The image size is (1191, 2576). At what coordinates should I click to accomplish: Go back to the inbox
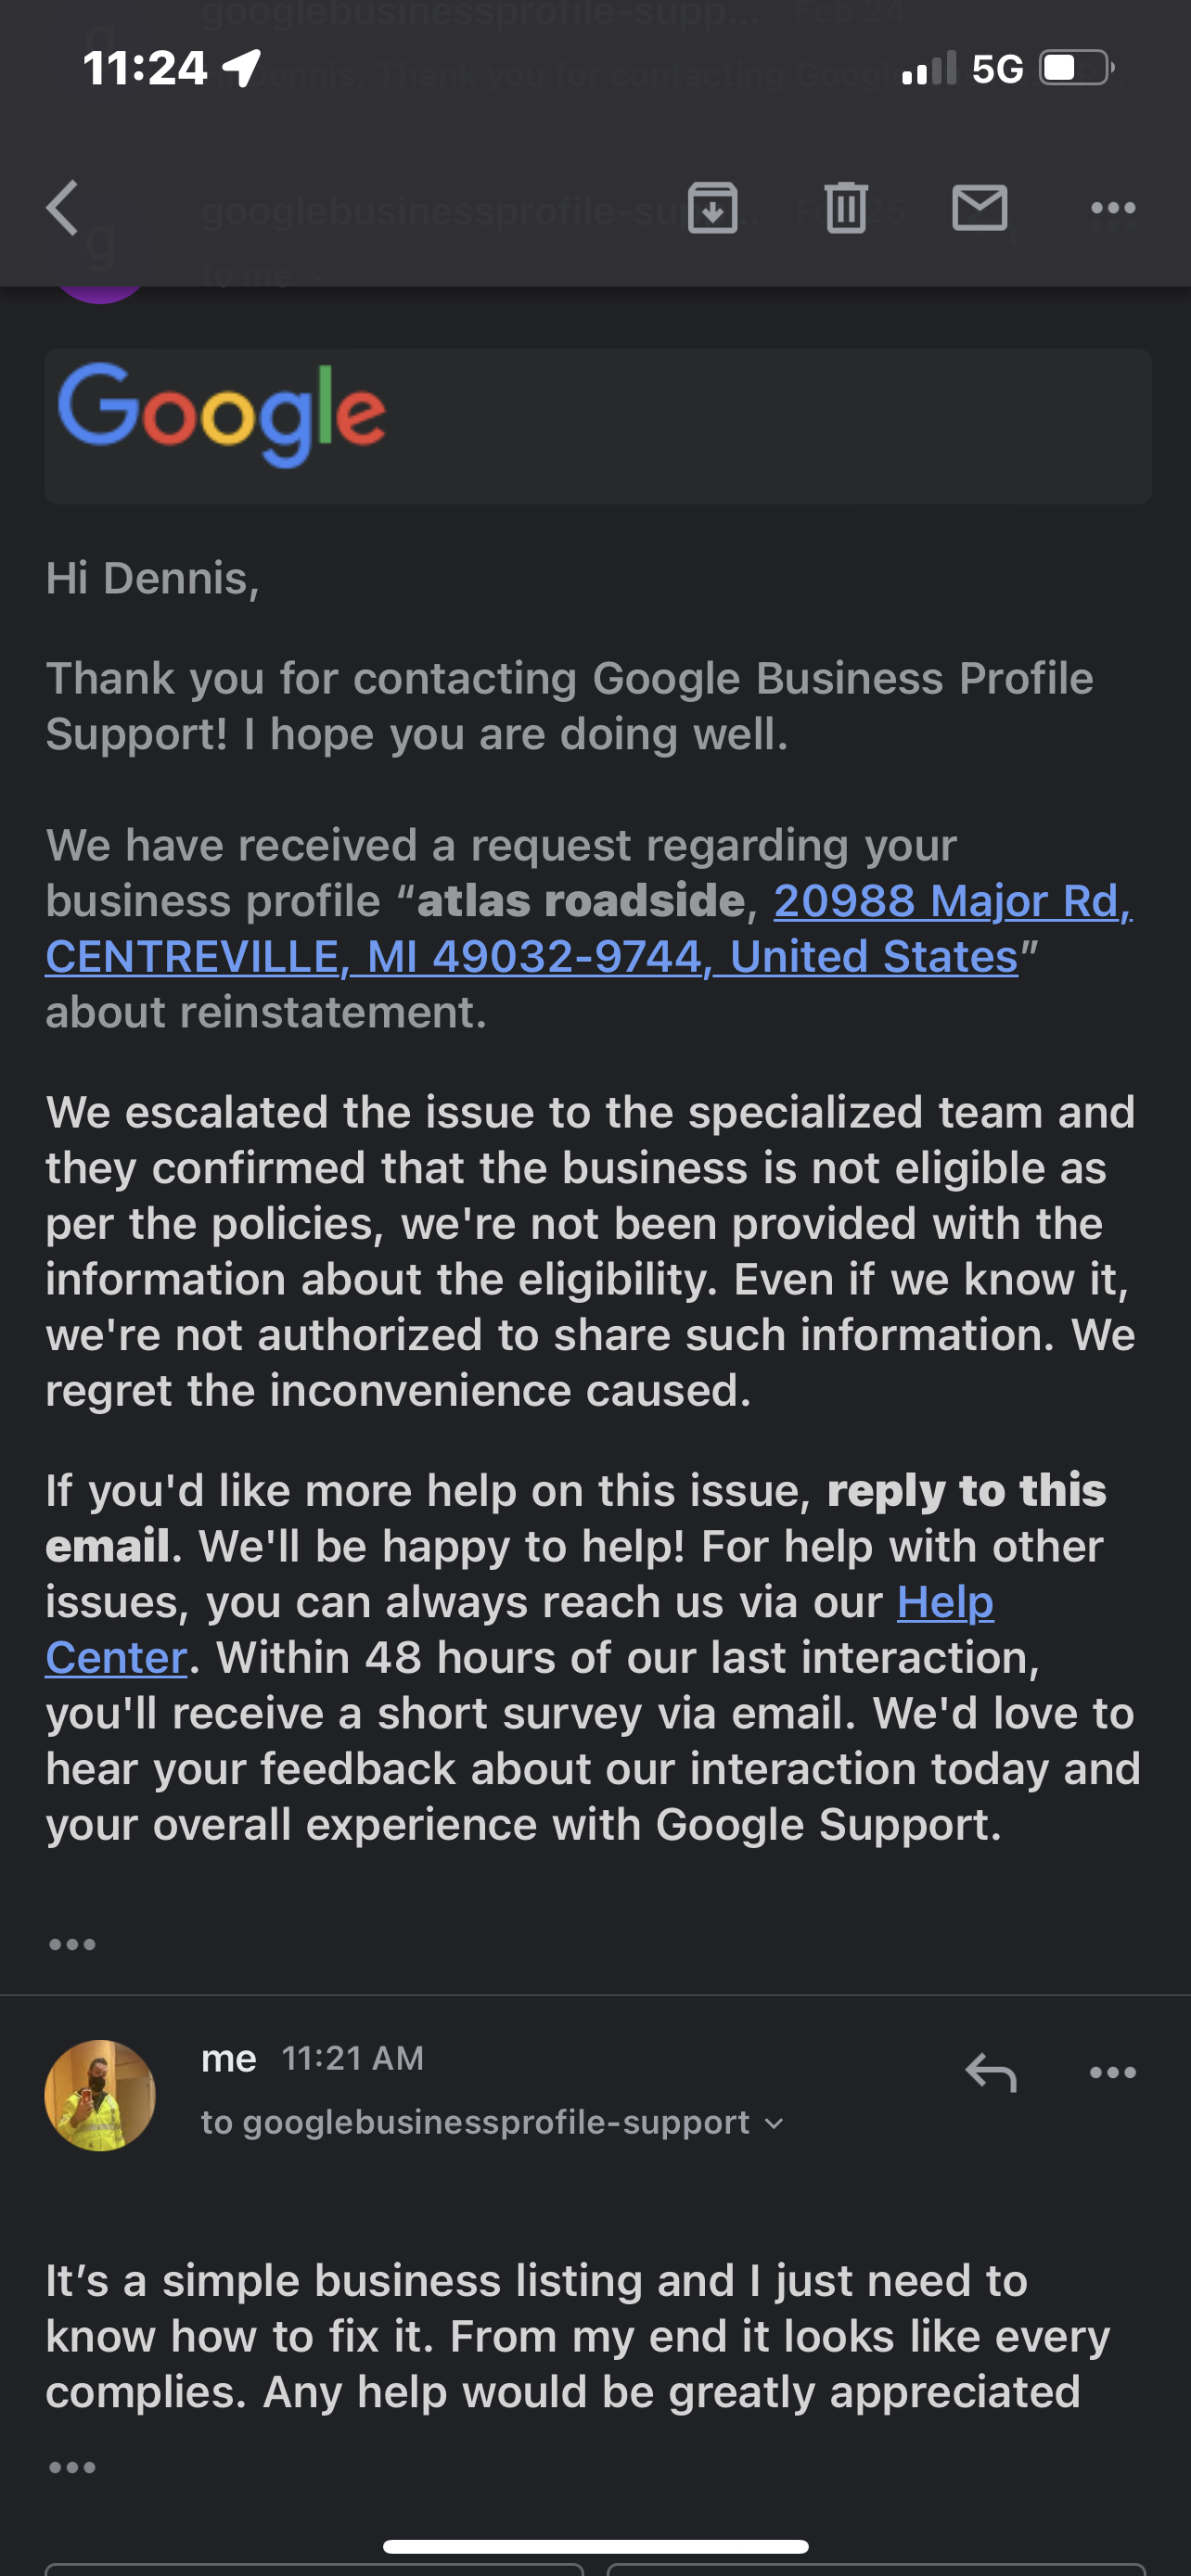click(62, 208)
